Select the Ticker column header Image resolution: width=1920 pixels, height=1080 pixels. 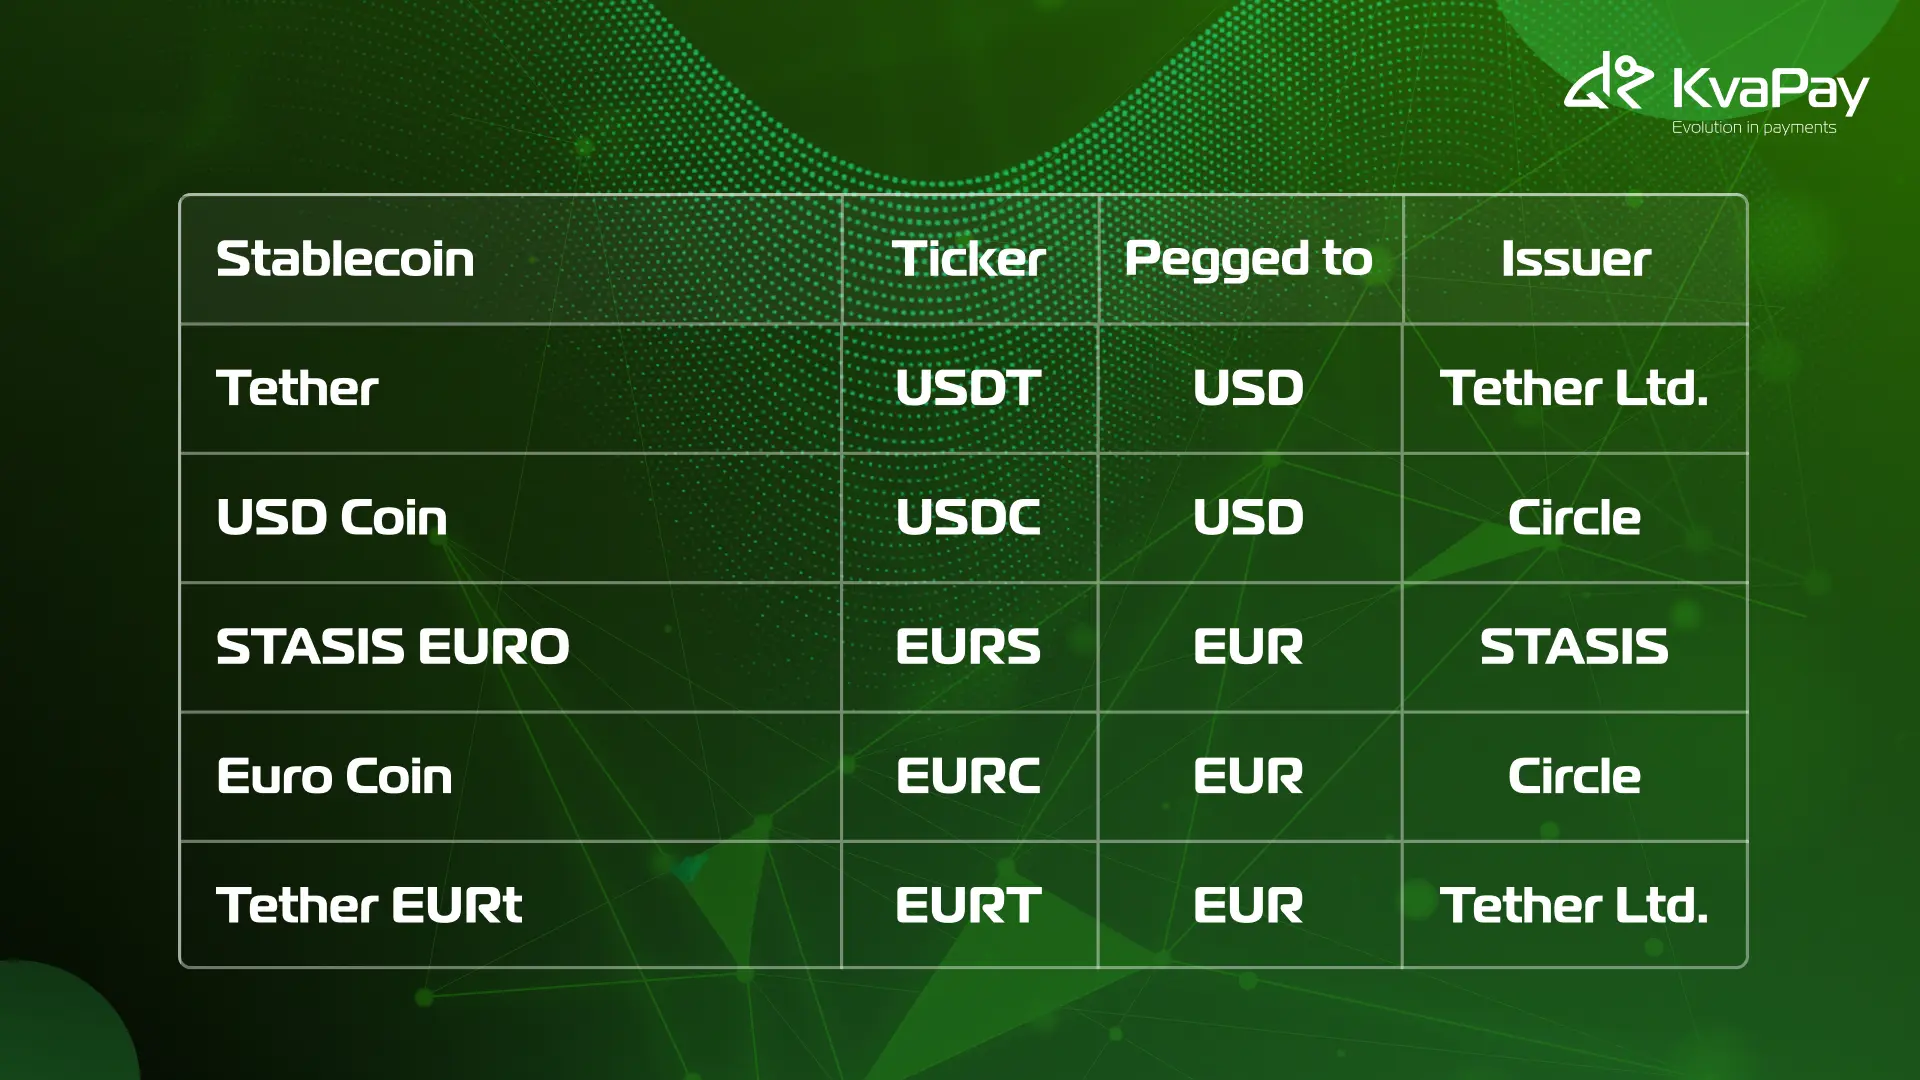pos(968,259)
